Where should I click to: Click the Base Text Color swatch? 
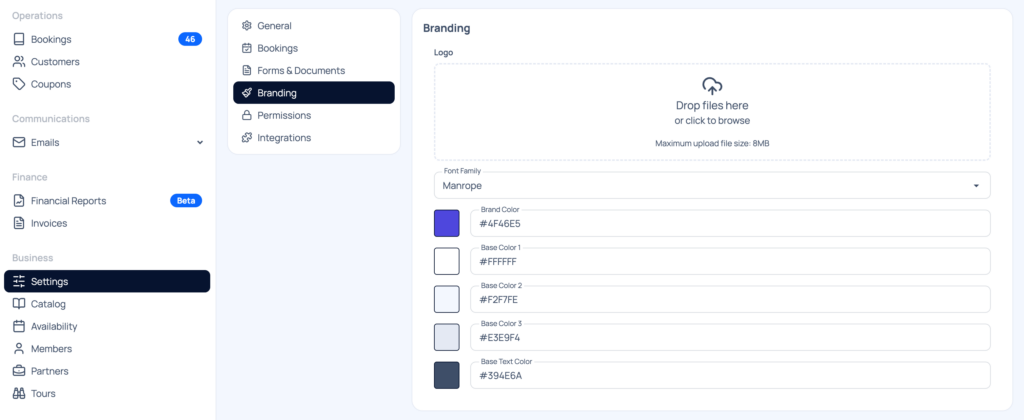click(446, 375)
